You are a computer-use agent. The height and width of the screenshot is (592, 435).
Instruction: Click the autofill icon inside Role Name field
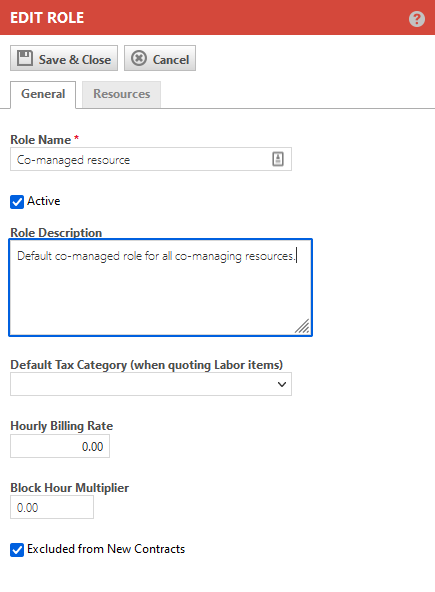pos(278,159)
